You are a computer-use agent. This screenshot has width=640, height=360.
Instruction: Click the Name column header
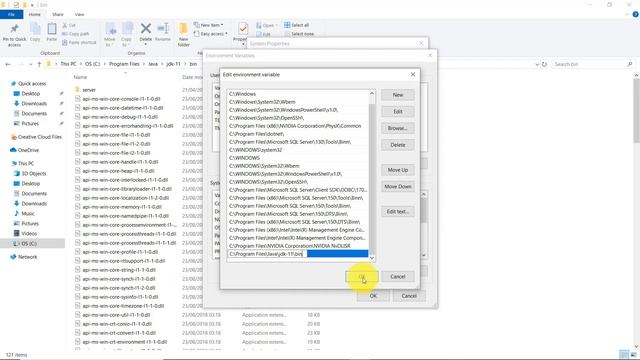(x=80, y=77)
